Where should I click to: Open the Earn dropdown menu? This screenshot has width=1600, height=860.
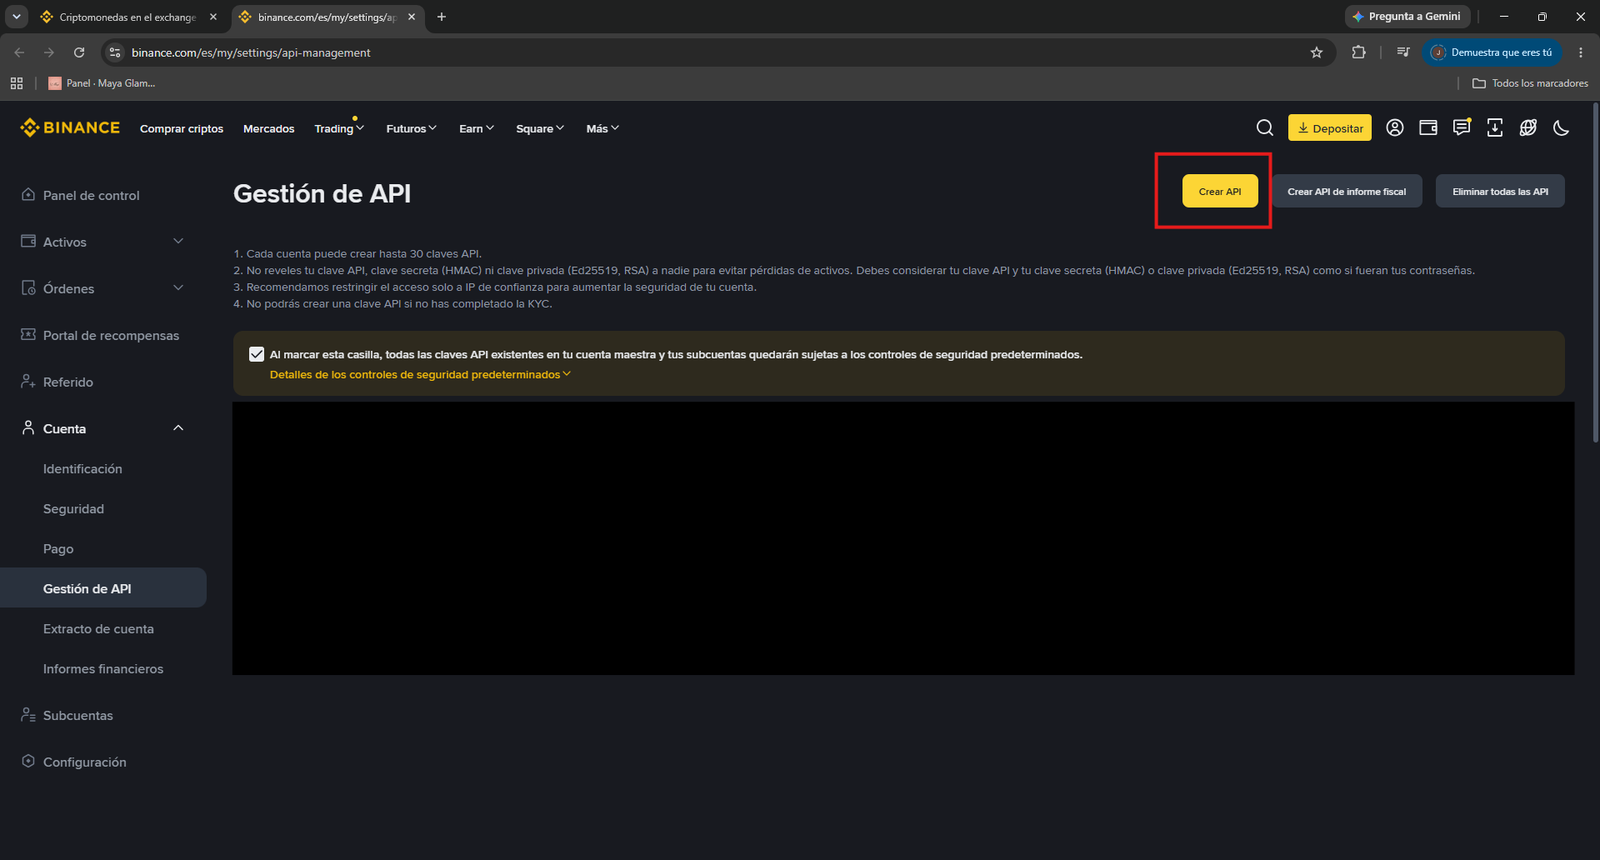[x=477, y=128]
